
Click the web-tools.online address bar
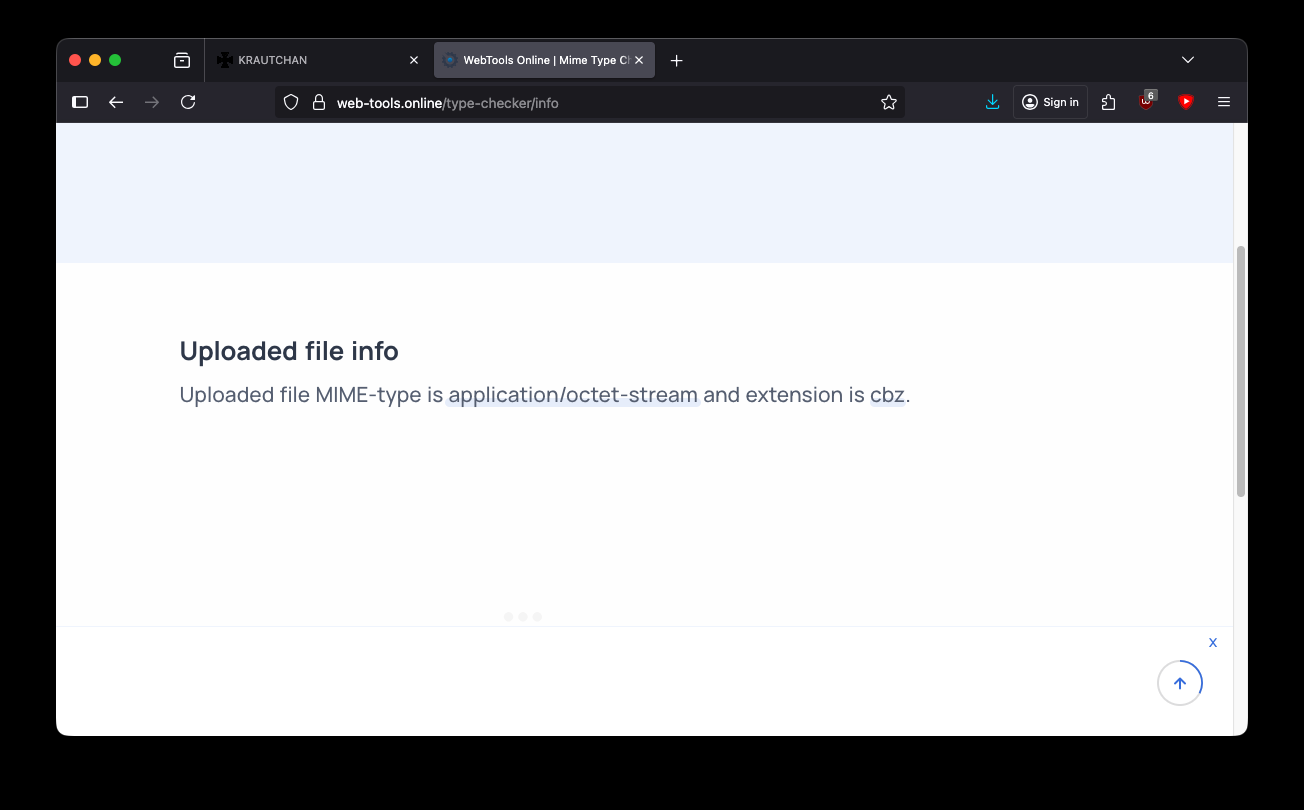(x=600, y=102)
